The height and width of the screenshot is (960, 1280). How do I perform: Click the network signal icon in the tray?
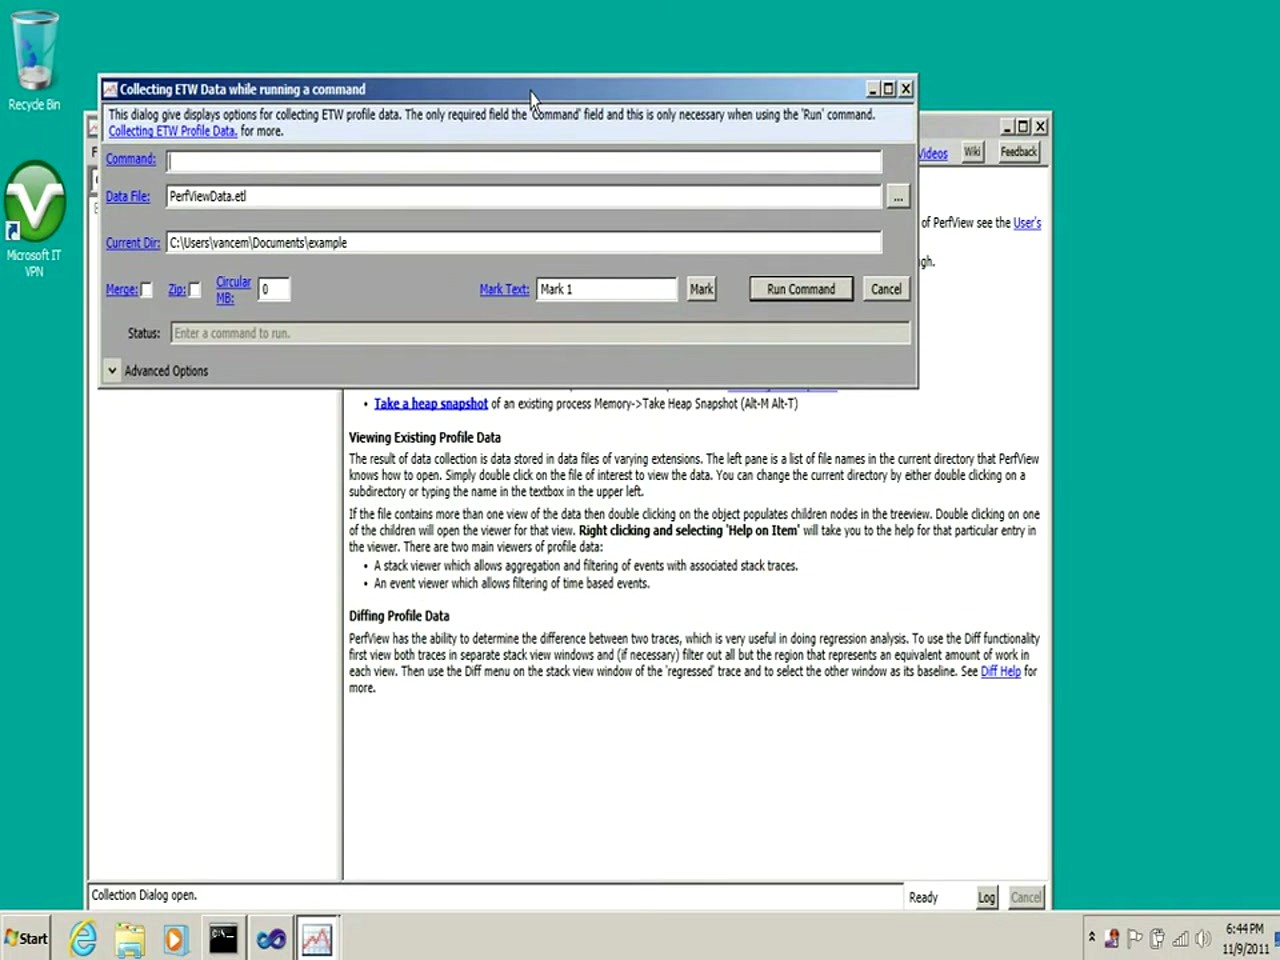[x=1180, y=938]
